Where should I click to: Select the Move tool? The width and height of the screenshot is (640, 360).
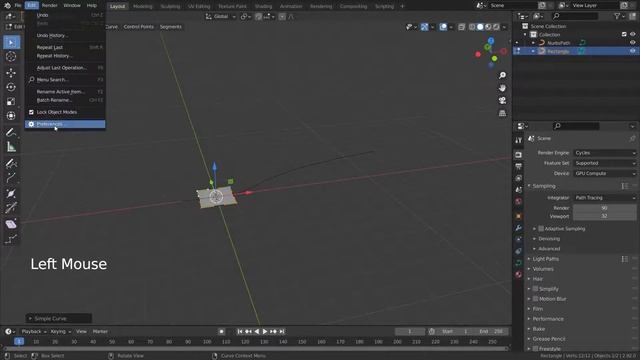pyautogui.click(x=11, y=73)
